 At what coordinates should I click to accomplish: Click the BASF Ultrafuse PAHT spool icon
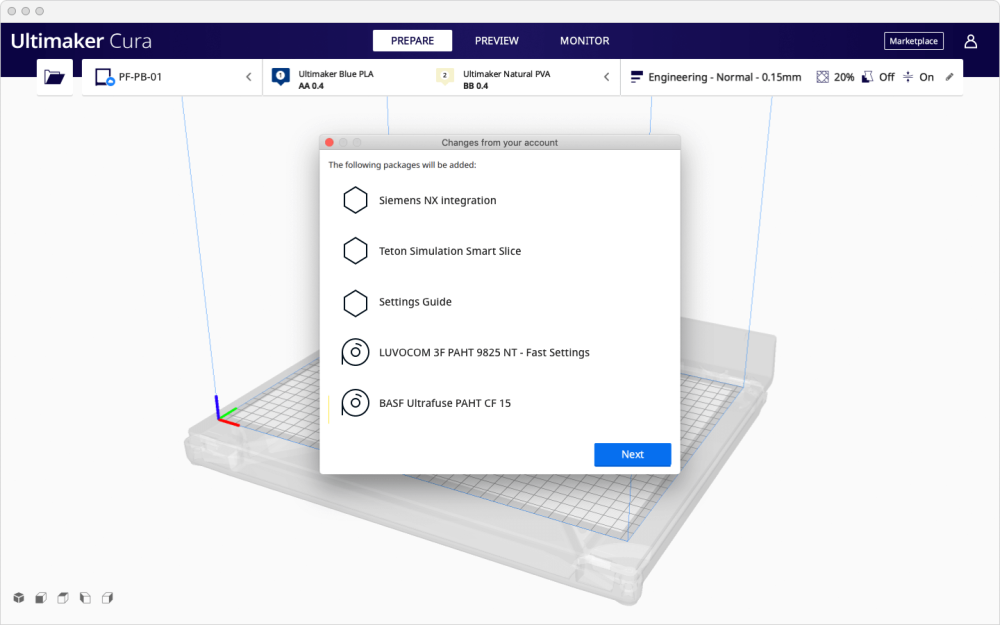355,403
